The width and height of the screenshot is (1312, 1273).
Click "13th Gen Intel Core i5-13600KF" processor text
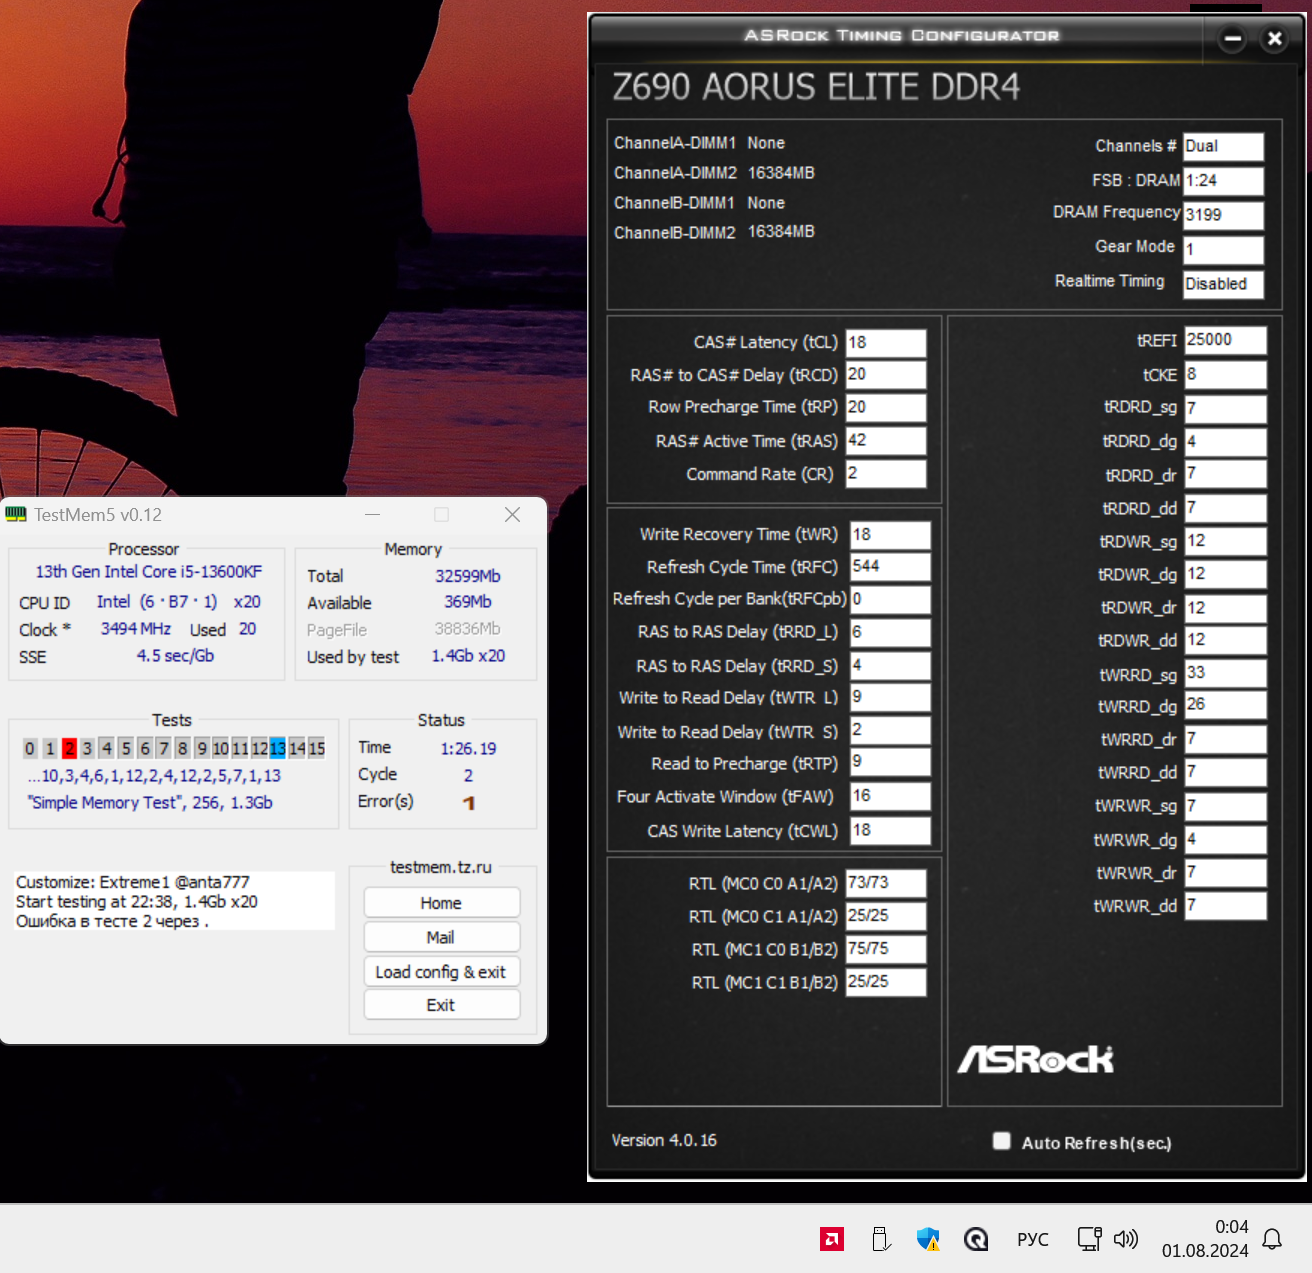click(x=149, y=571)
